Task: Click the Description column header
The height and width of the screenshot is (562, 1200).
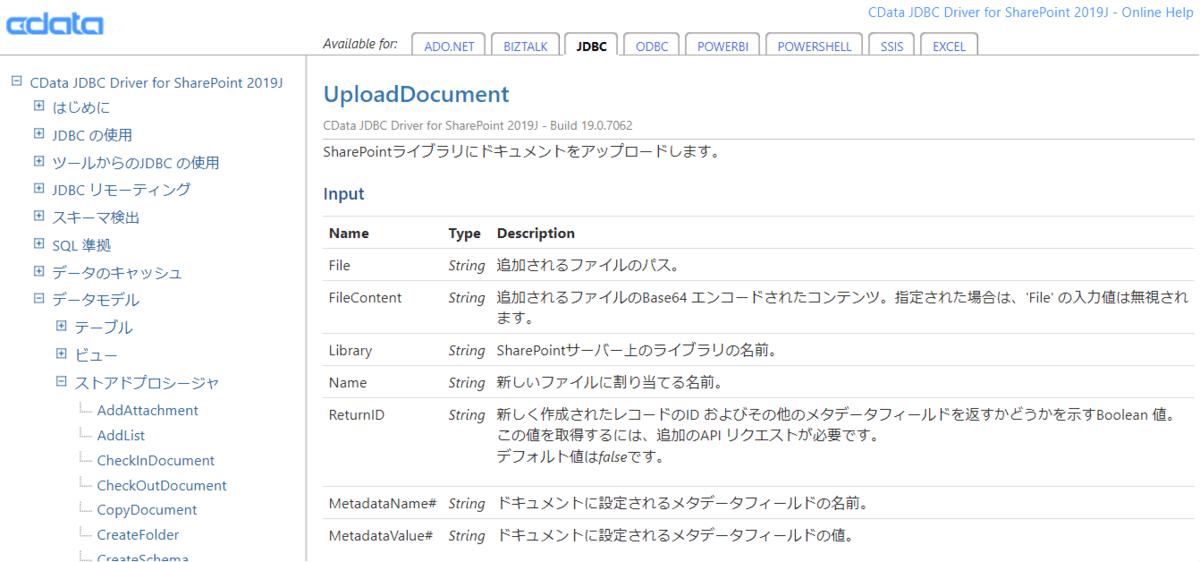Action: 536,233
